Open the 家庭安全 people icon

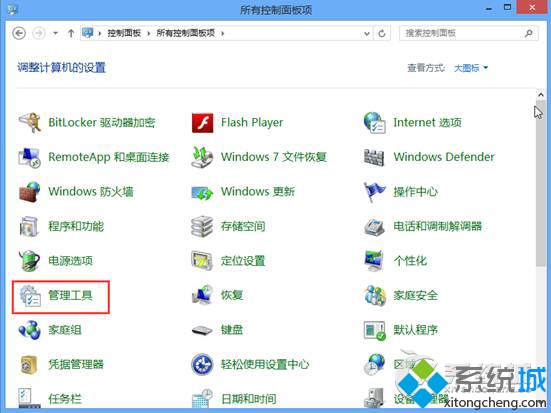375,295
